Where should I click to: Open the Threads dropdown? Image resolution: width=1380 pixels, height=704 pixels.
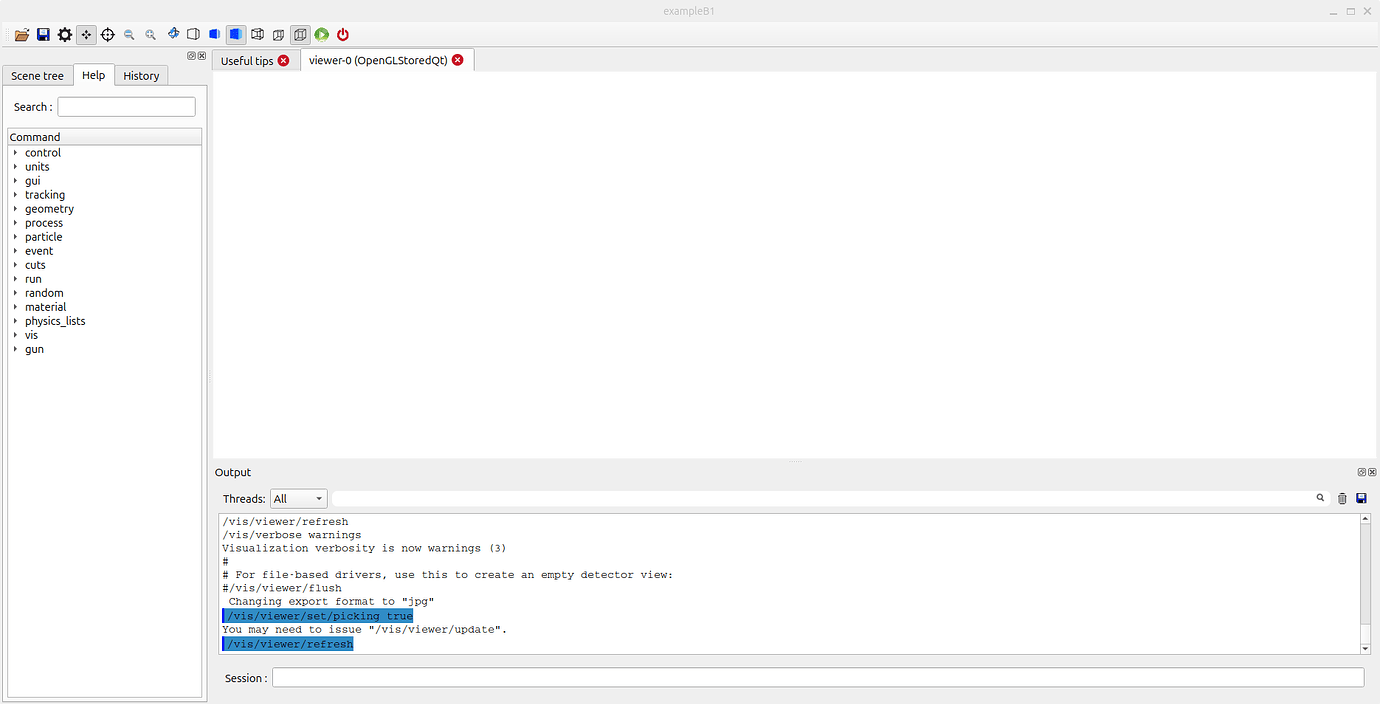[298, 498]
